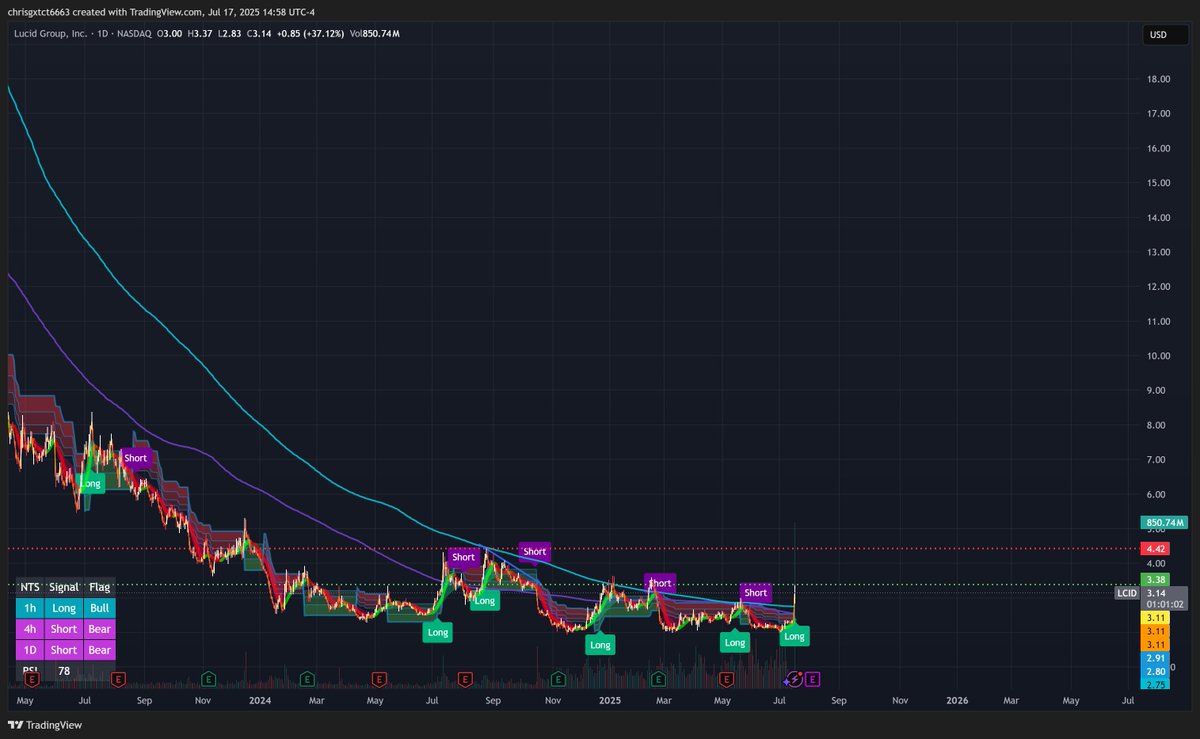Click the purple upcoming earnings E marker

pos(813,679)
